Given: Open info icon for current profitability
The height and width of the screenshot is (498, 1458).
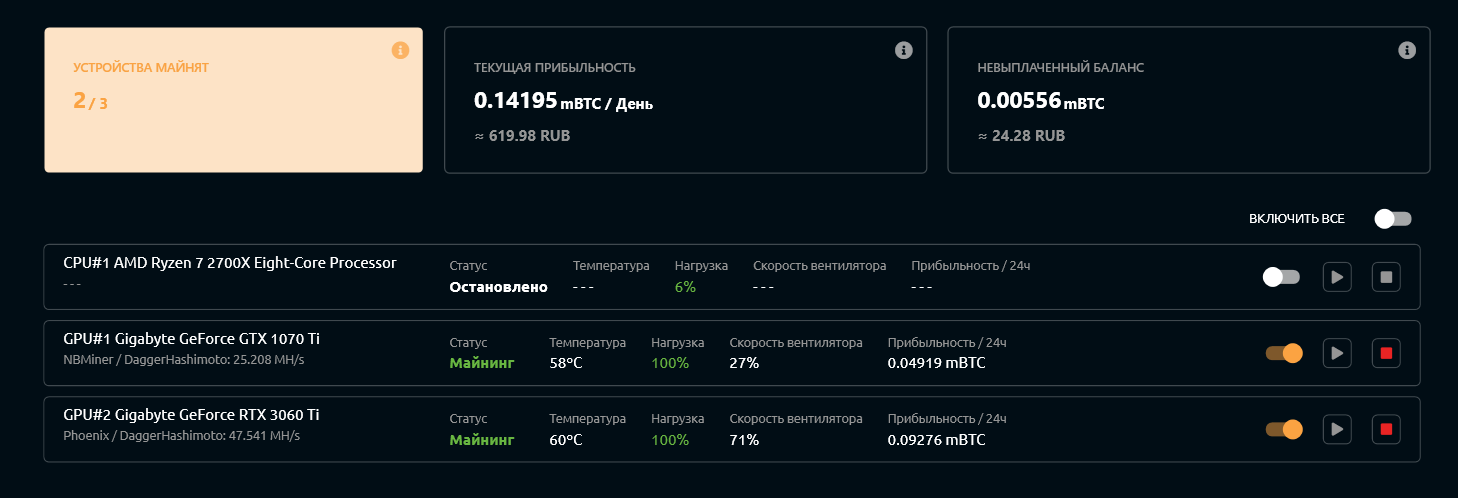Looking at the screenshot, I should click(904, 50).
